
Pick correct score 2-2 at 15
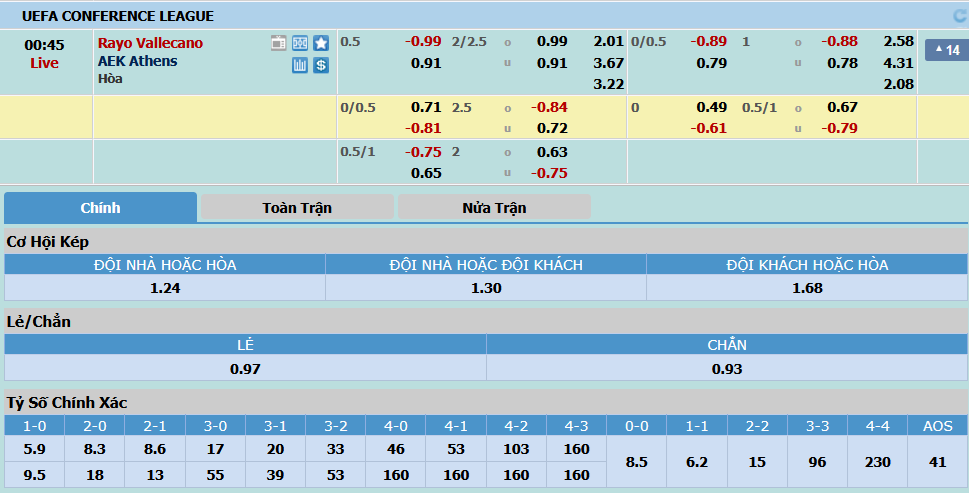(757, 462)
